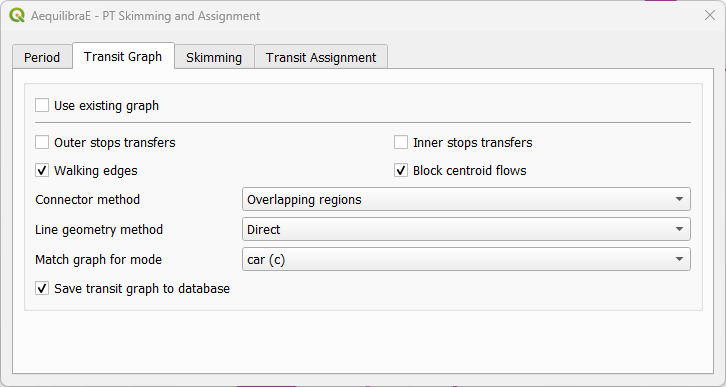Expand the Line geometry method combo box
Viewport: 726px width, 387px height.
point(466,229)
